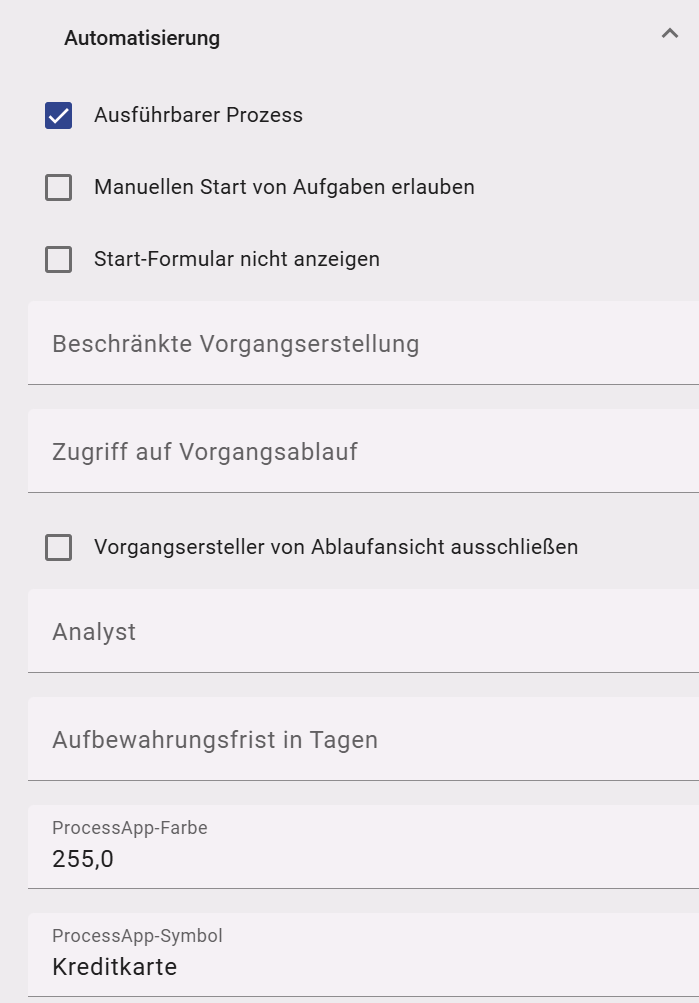The image size is (699, 1003).
Task: Click inside the "Zugriff auf Vorgangsablauf" input
Action: click(x=300, y=450)
